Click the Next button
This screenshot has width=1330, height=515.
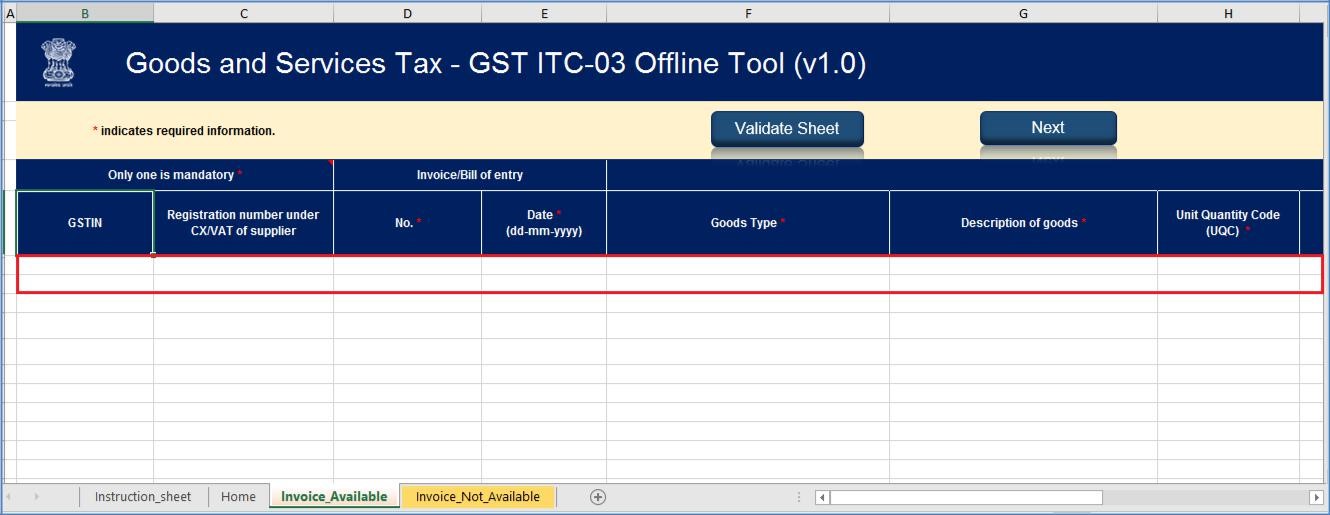click(x=1048, y=127)
